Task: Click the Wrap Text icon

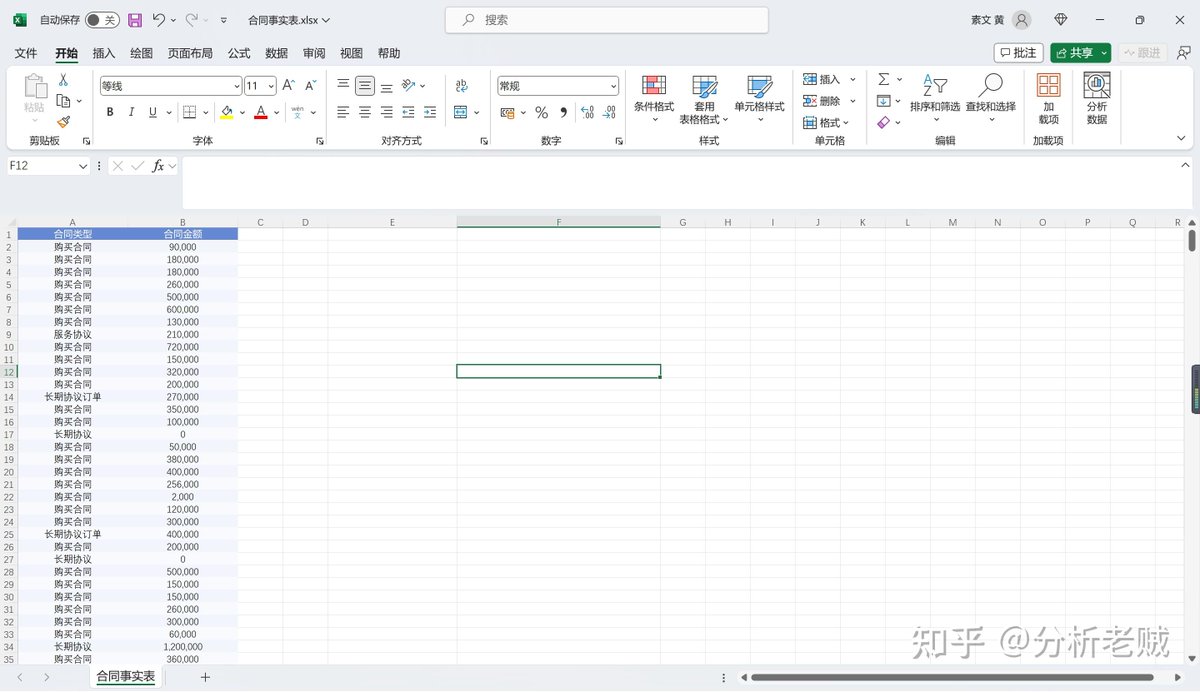Action: tap(462, 85)
